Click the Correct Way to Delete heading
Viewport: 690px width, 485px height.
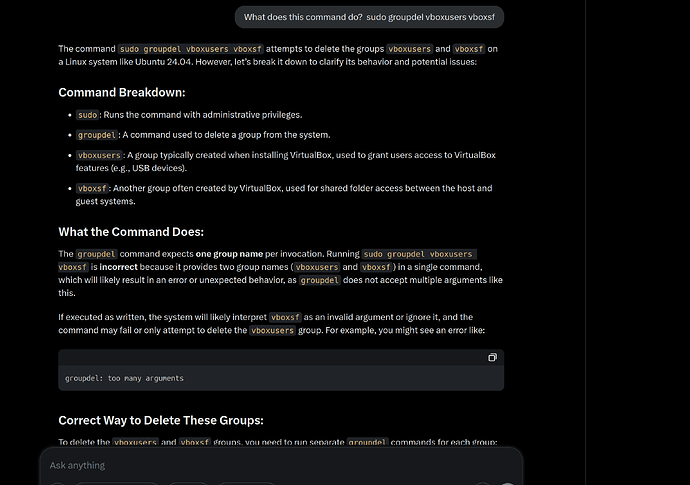coord(160,420)
